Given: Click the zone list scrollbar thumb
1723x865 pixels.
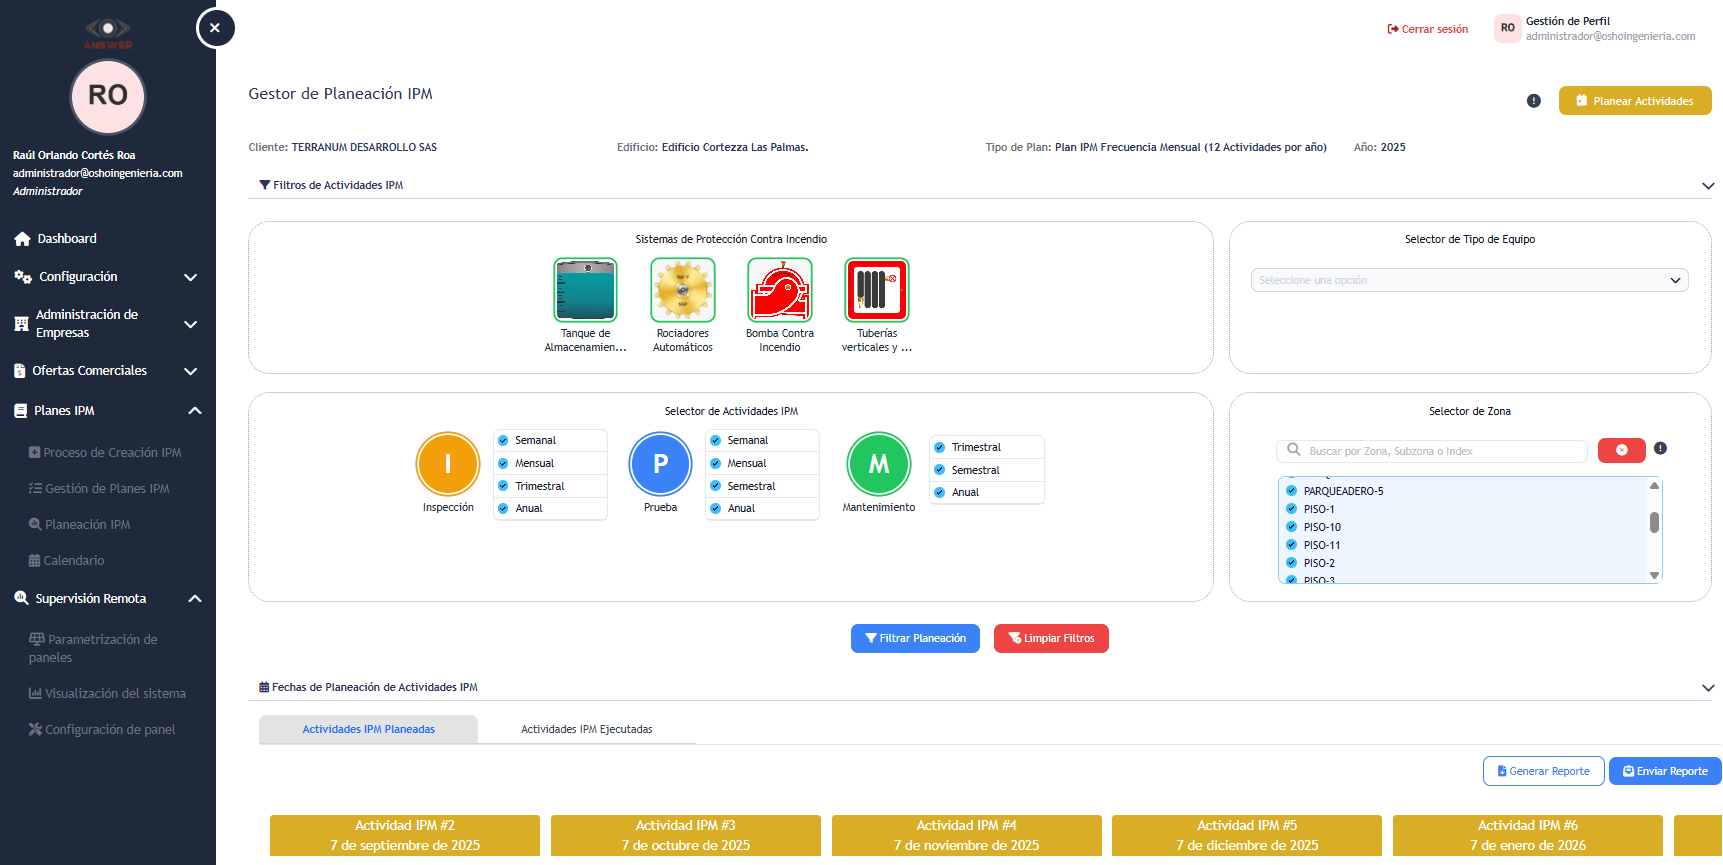Looking at the screenshot, I should 1654,522.
